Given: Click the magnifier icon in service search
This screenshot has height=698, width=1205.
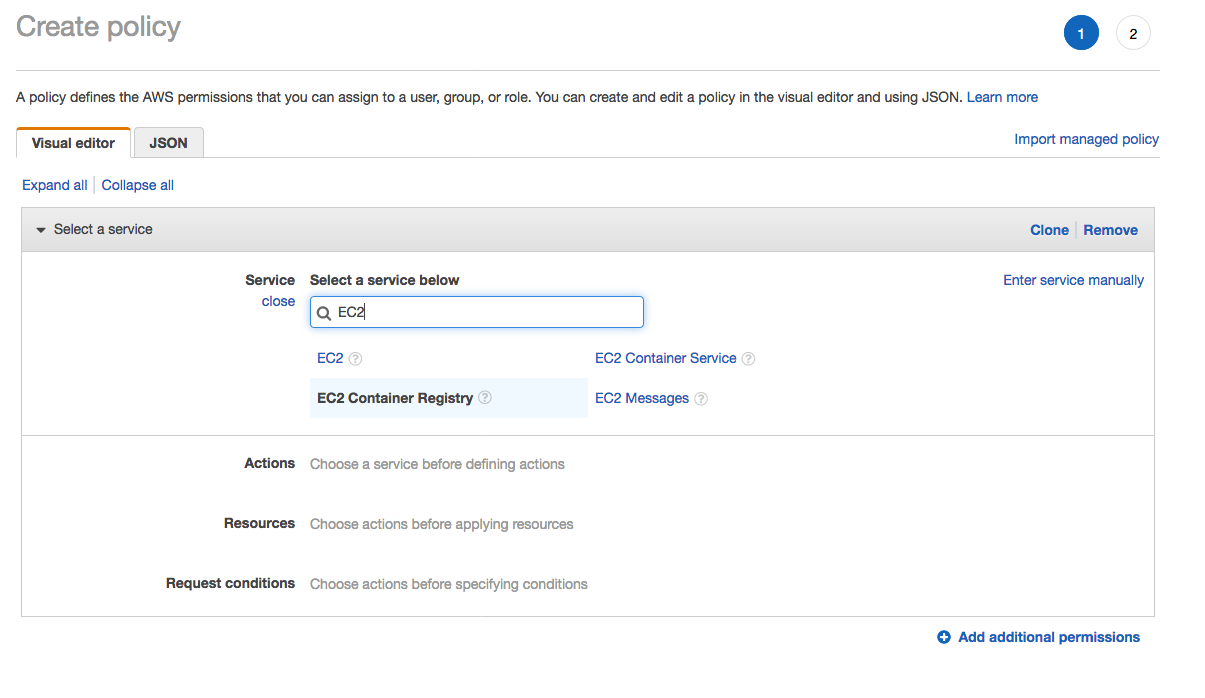Looking at the screenshot, I should (x=324, y=313).
